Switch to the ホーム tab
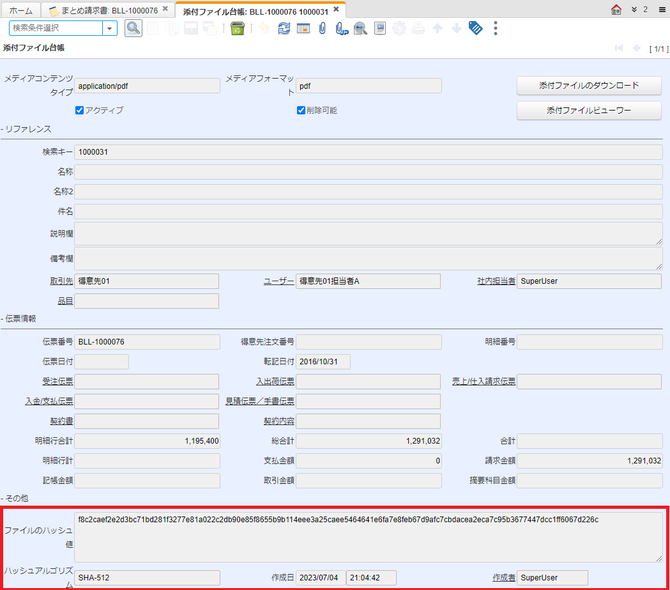This screenshot has width=670, height=590. 21,10
